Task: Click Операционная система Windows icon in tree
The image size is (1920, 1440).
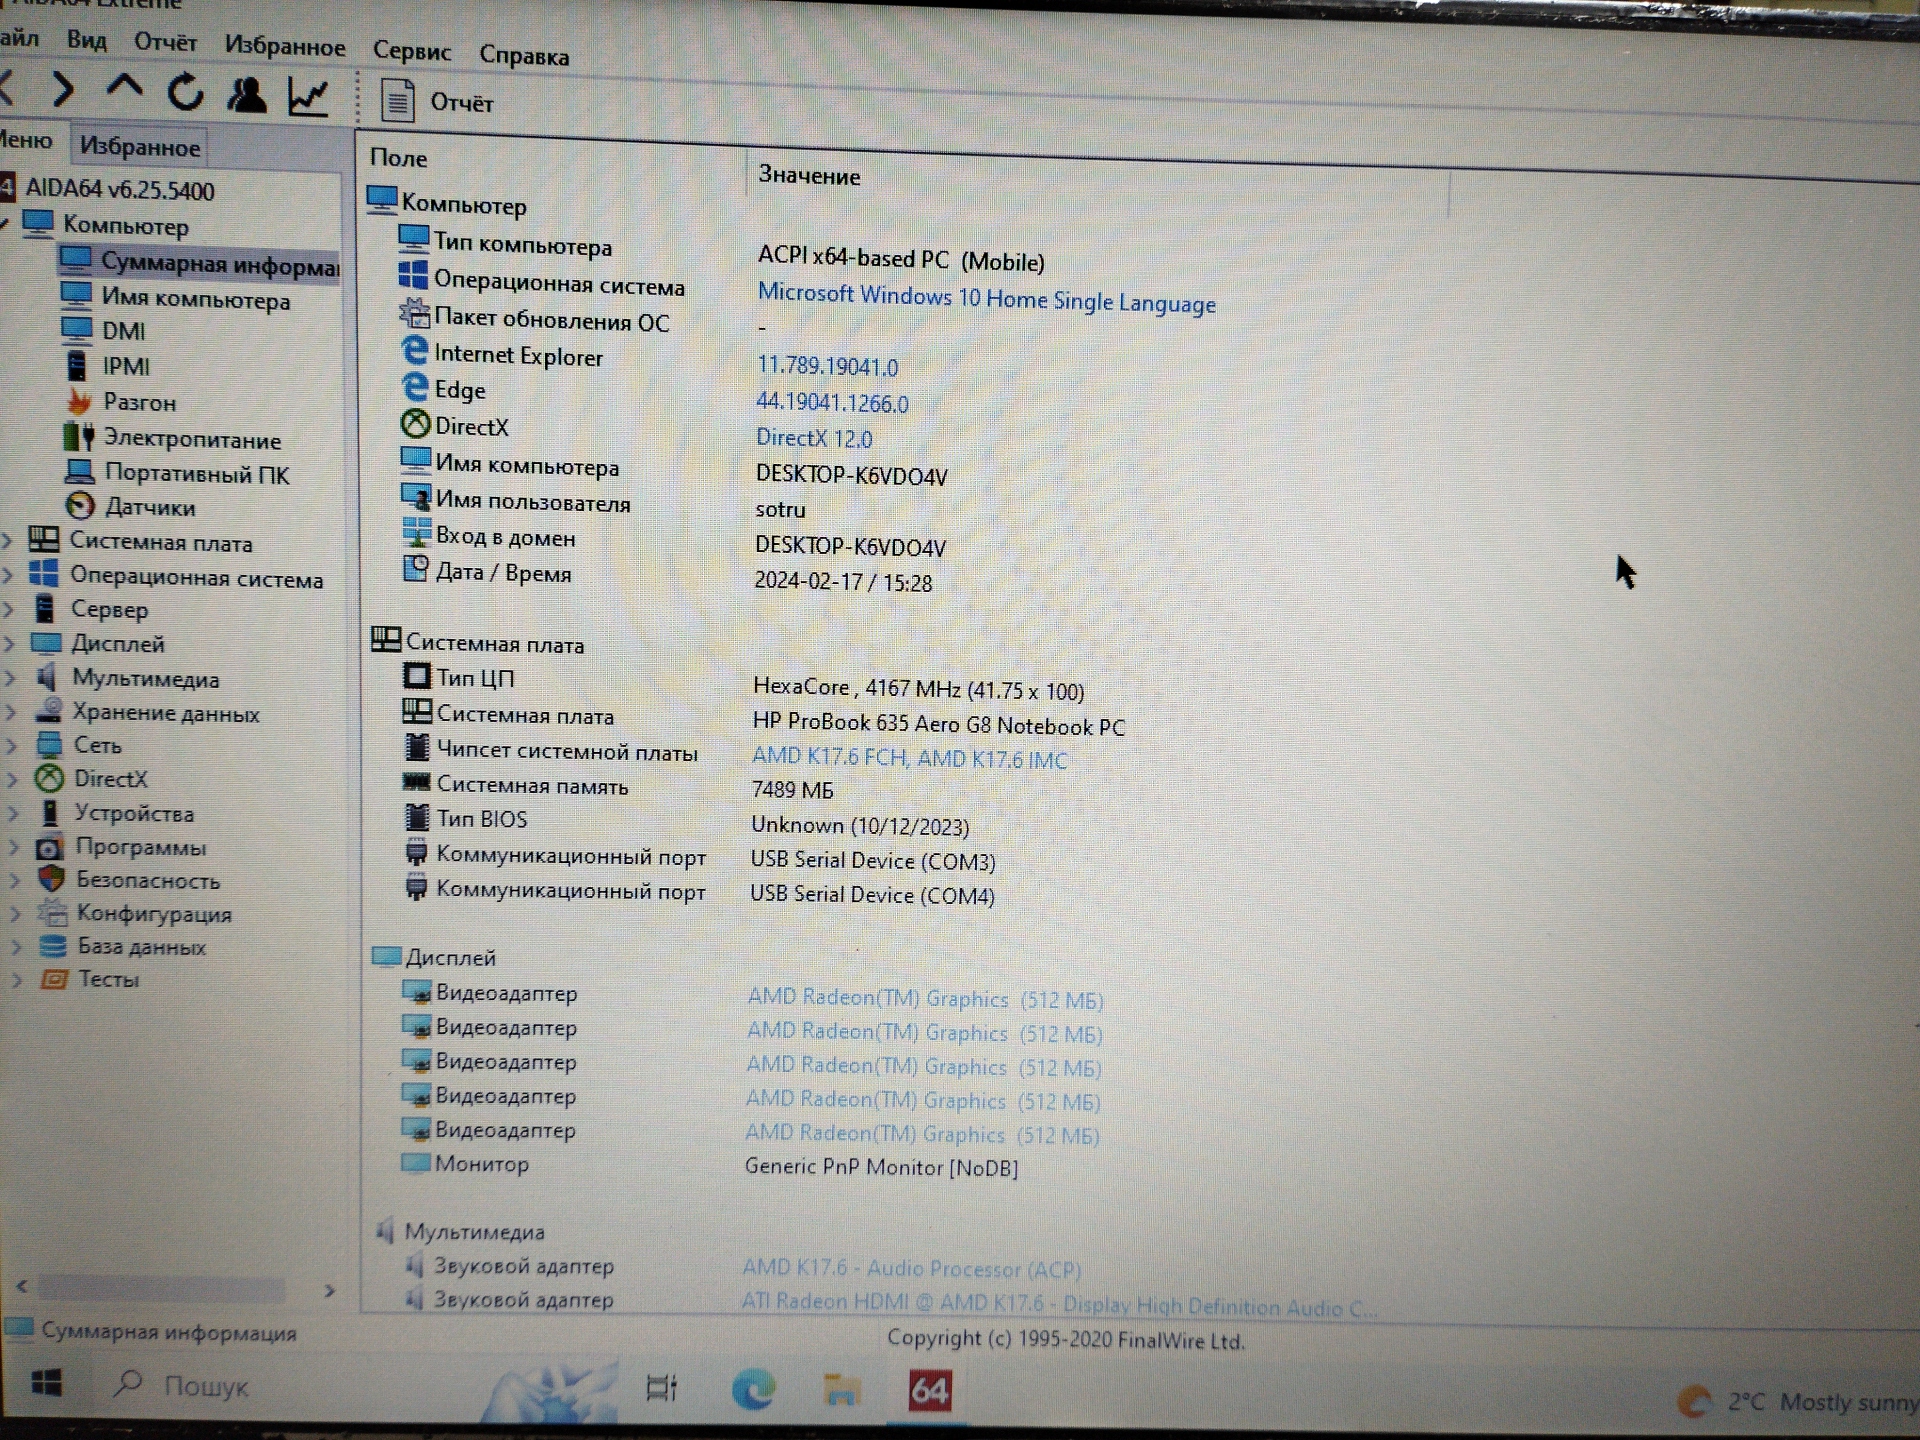Action: pyautogui.click(x=43, y=574)
